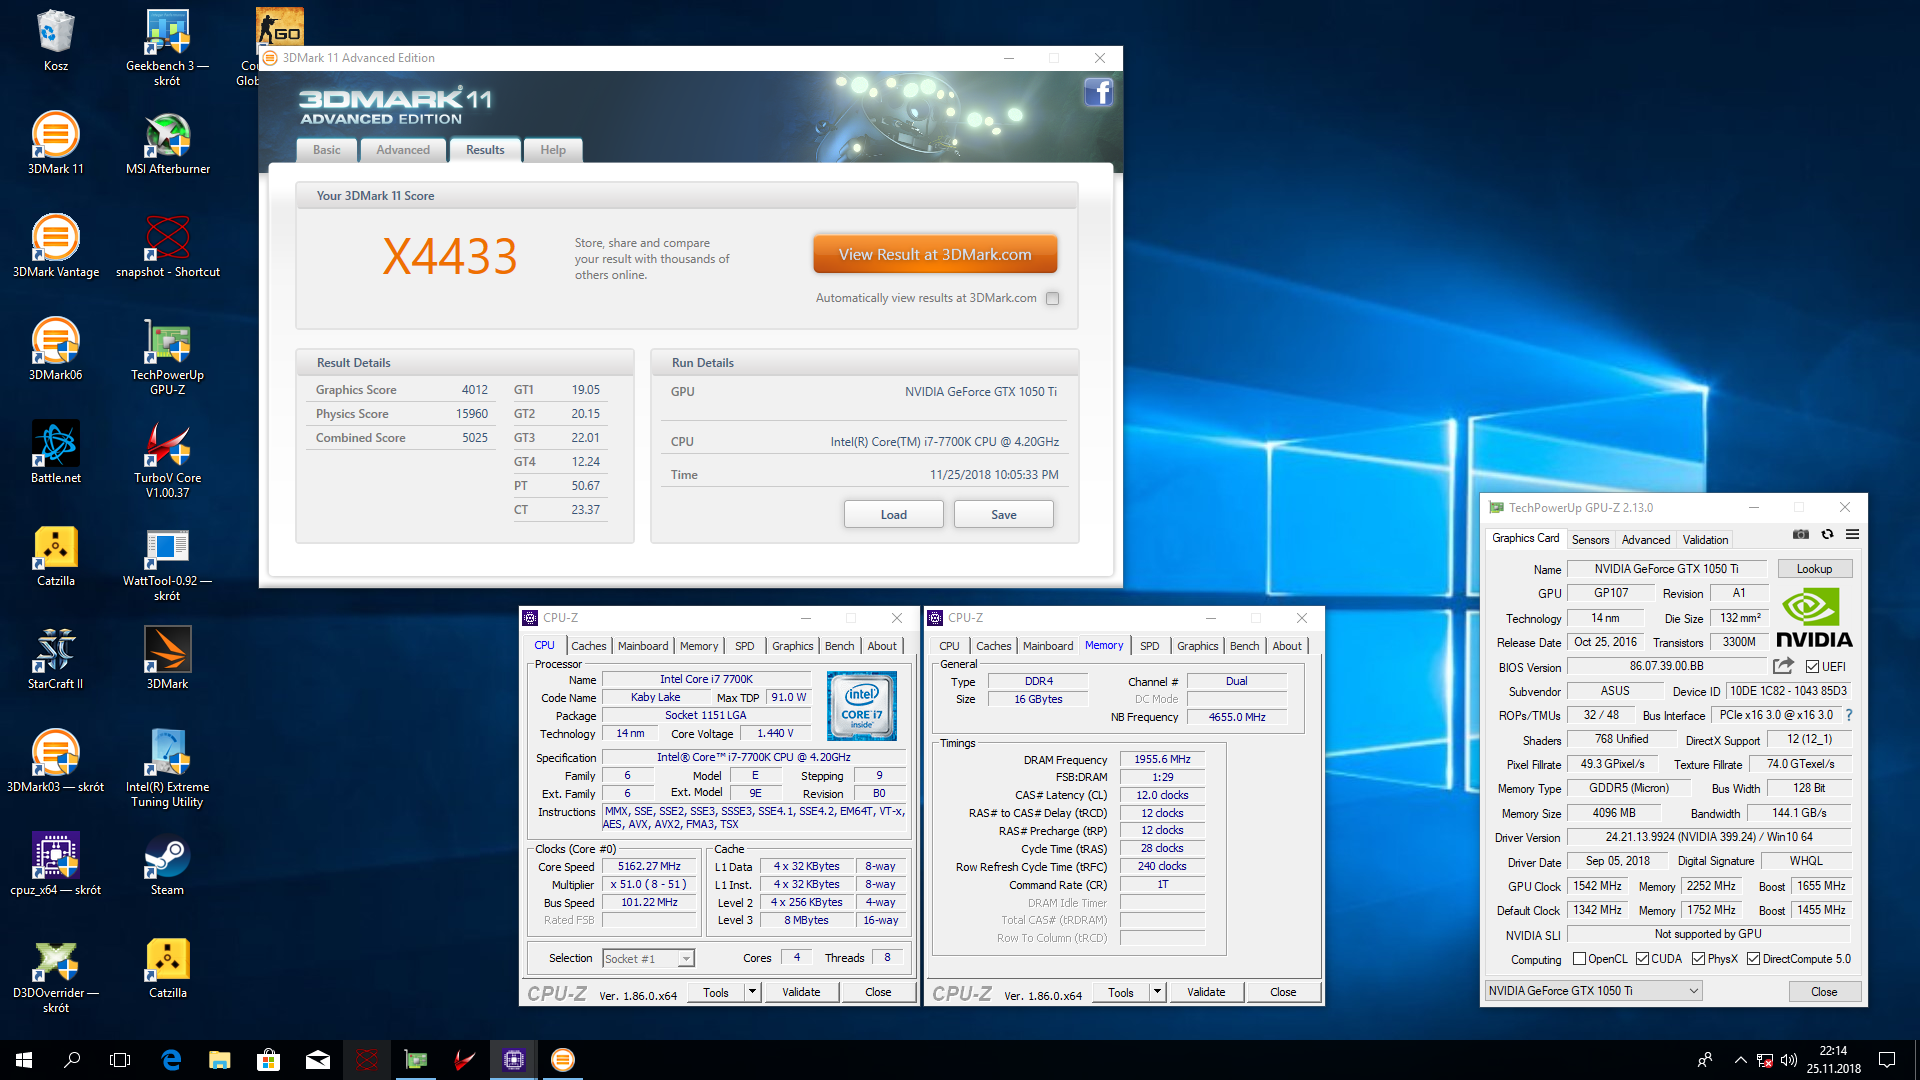Open Geekbench 3 desktop shortcut
This screenshot has height=1080, width=1920.
click(167, 47)
